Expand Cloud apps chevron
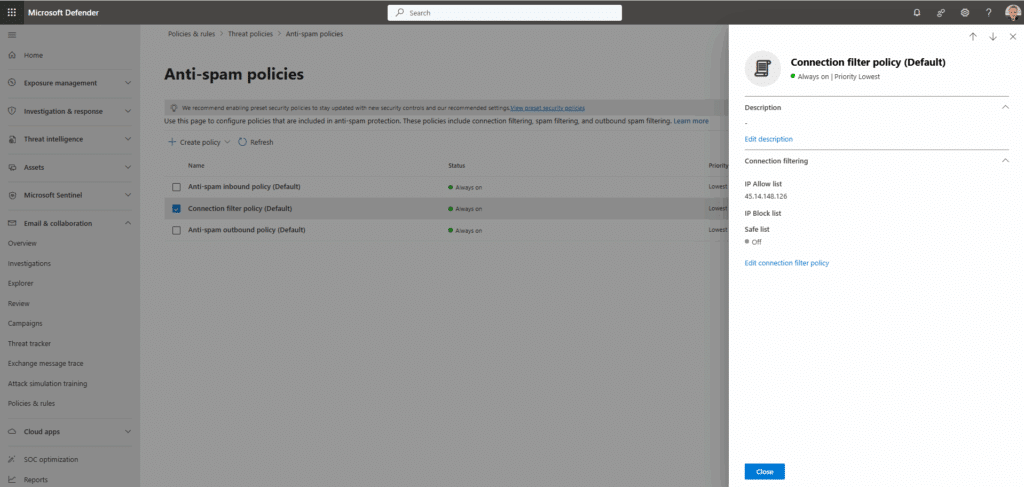Screen dimensions: 1024x487 128,432
